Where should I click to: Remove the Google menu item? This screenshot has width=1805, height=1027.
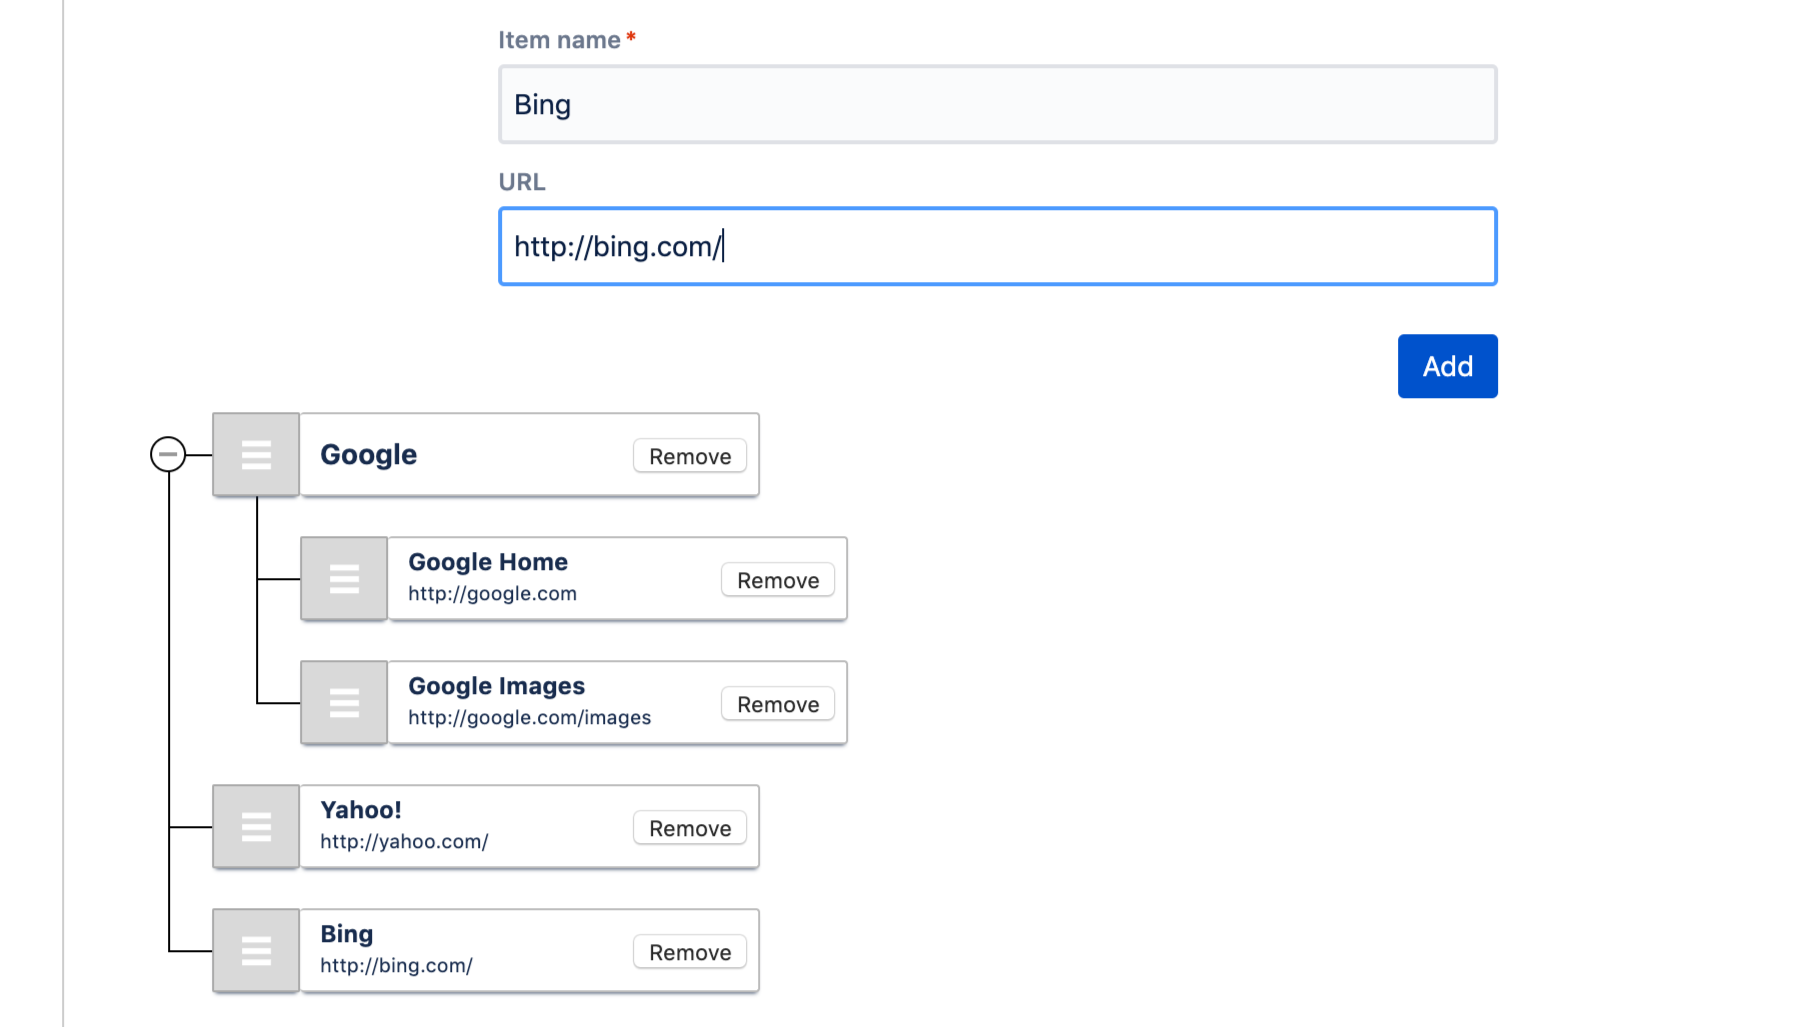690,456
